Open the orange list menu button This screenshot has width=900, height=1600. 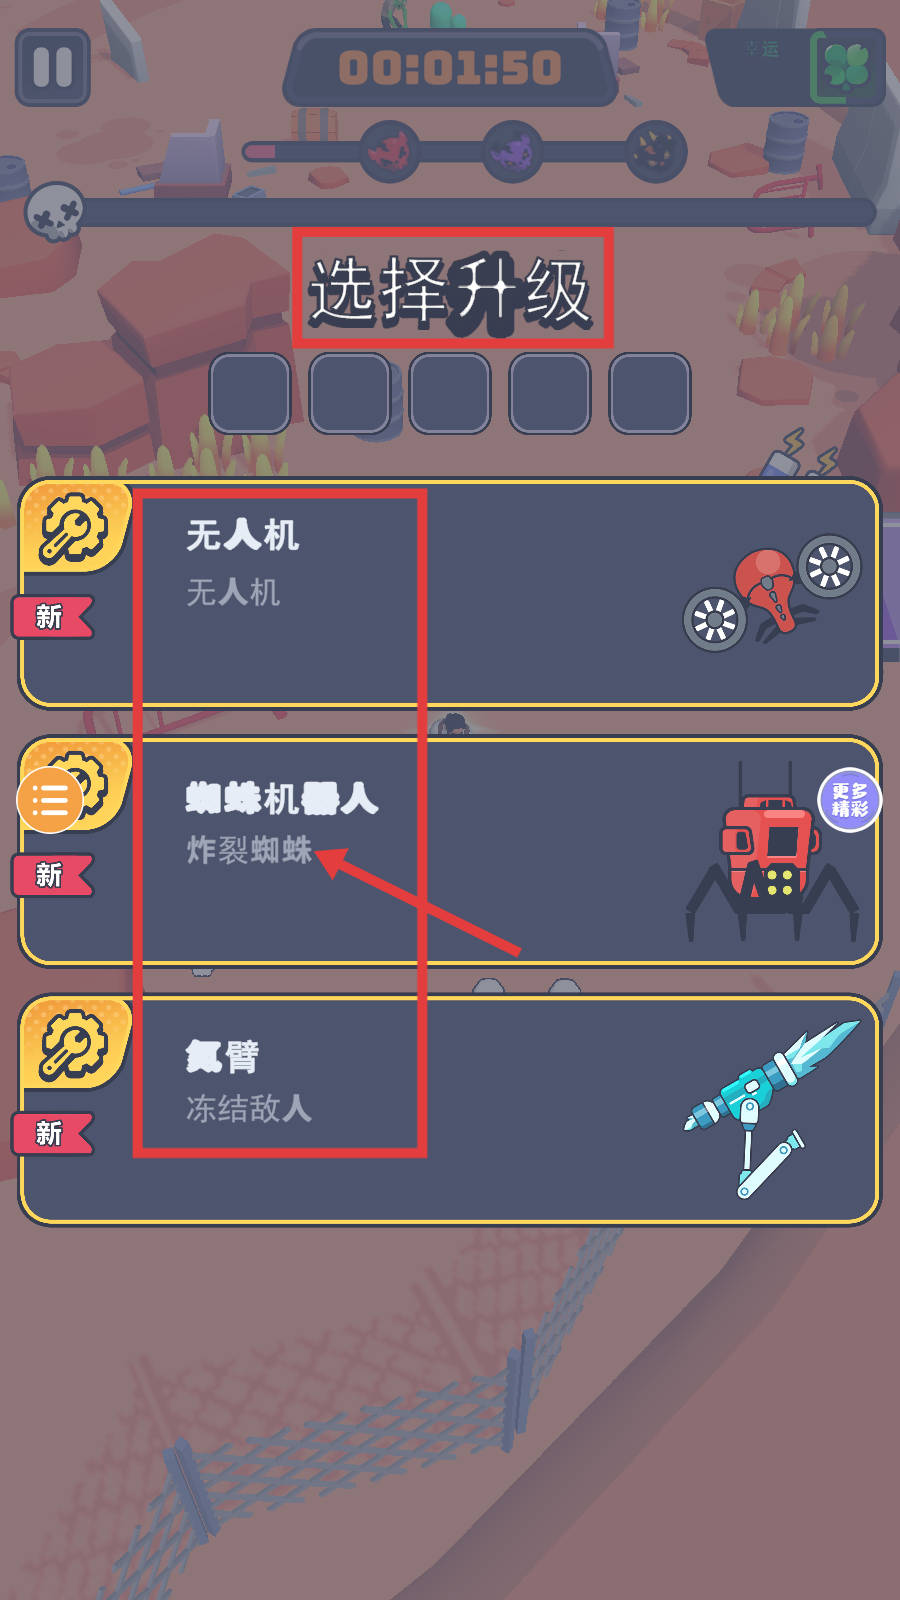tap(50, 800)
